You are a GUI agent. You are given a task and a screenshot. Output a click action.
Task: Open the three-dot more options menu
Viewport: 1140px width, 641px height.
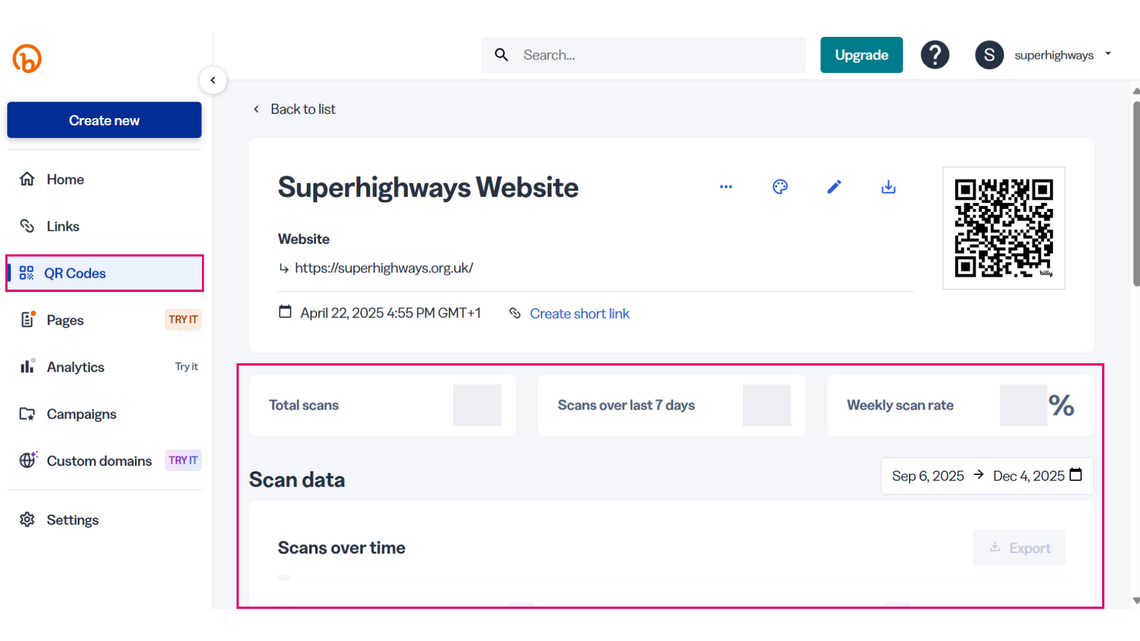726,186
